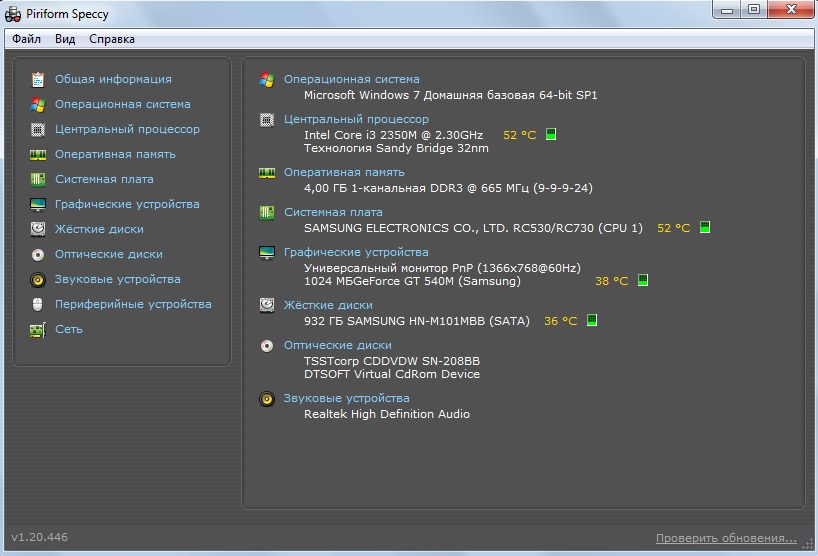Viewport: 818px width, 556px height.
Task: Click the text Intel Core i3 2350M @ 2.30GHz
Action: (x=393, y=135)
